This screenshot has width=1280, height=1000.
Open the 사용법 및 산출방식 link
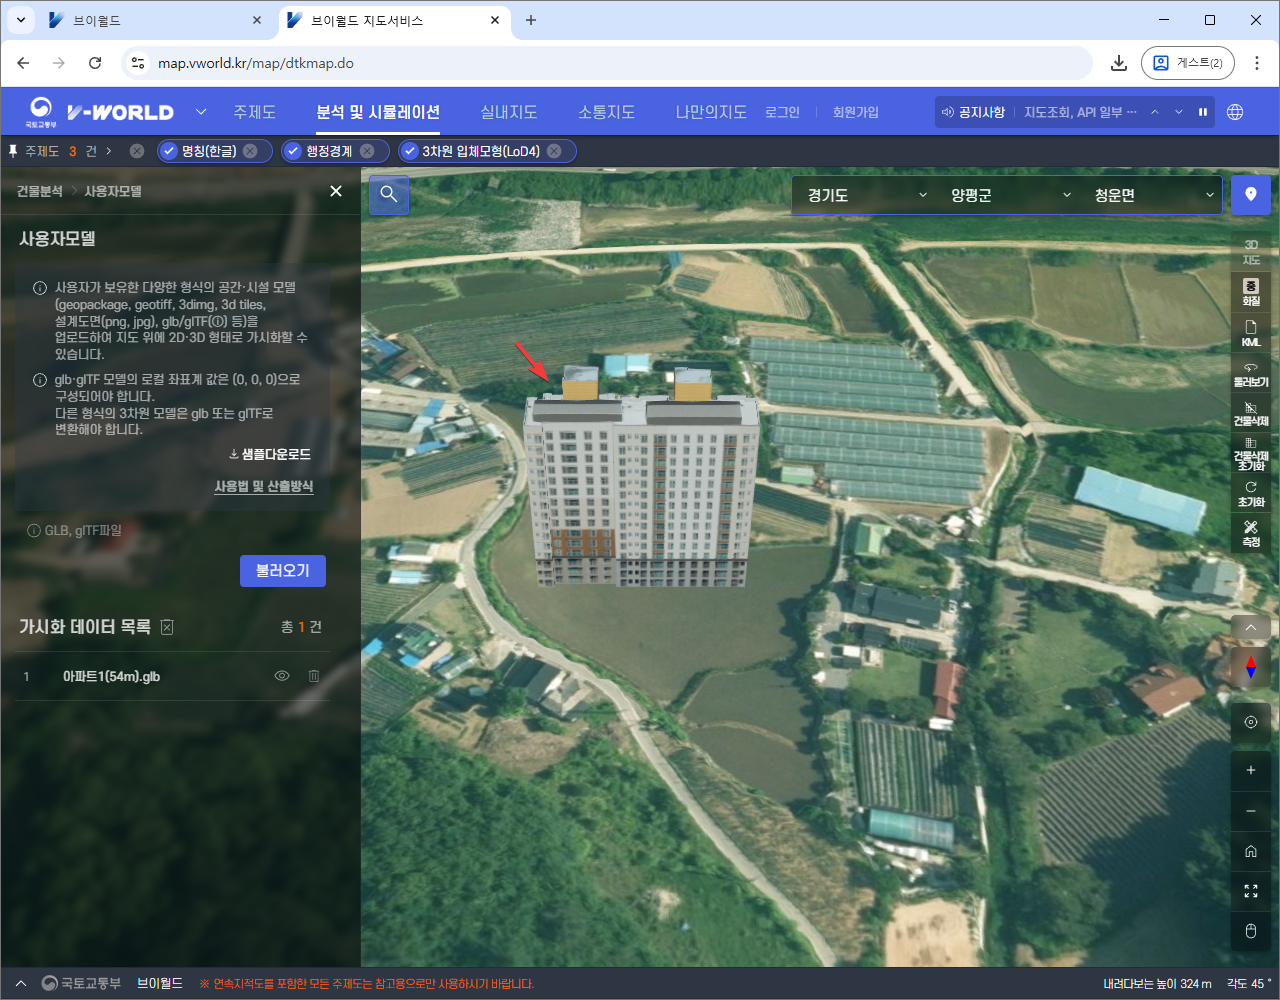[x=264, y=486]
